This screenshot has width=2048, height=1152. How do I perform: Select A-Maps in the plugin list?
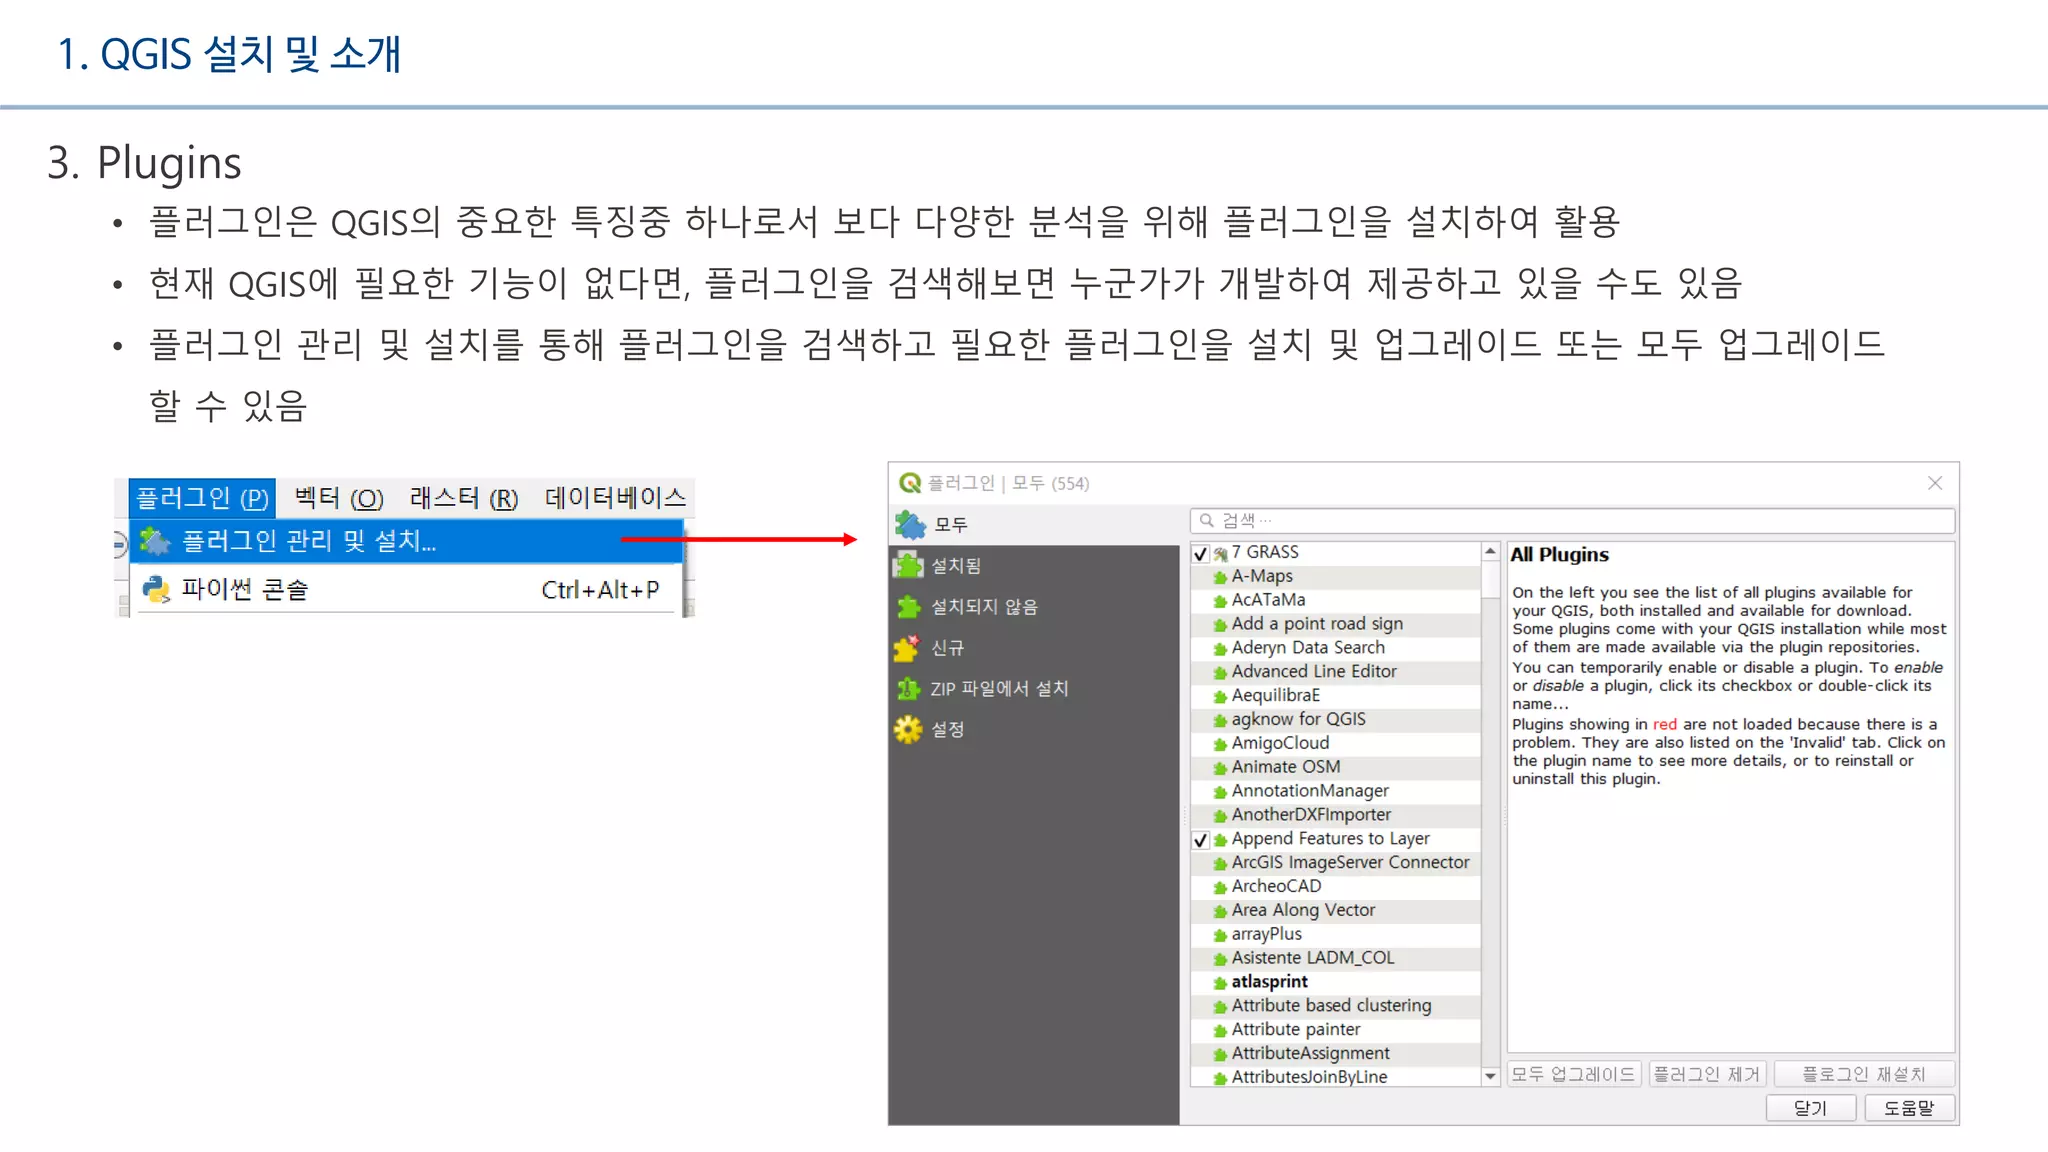[x=1336, y=577]
